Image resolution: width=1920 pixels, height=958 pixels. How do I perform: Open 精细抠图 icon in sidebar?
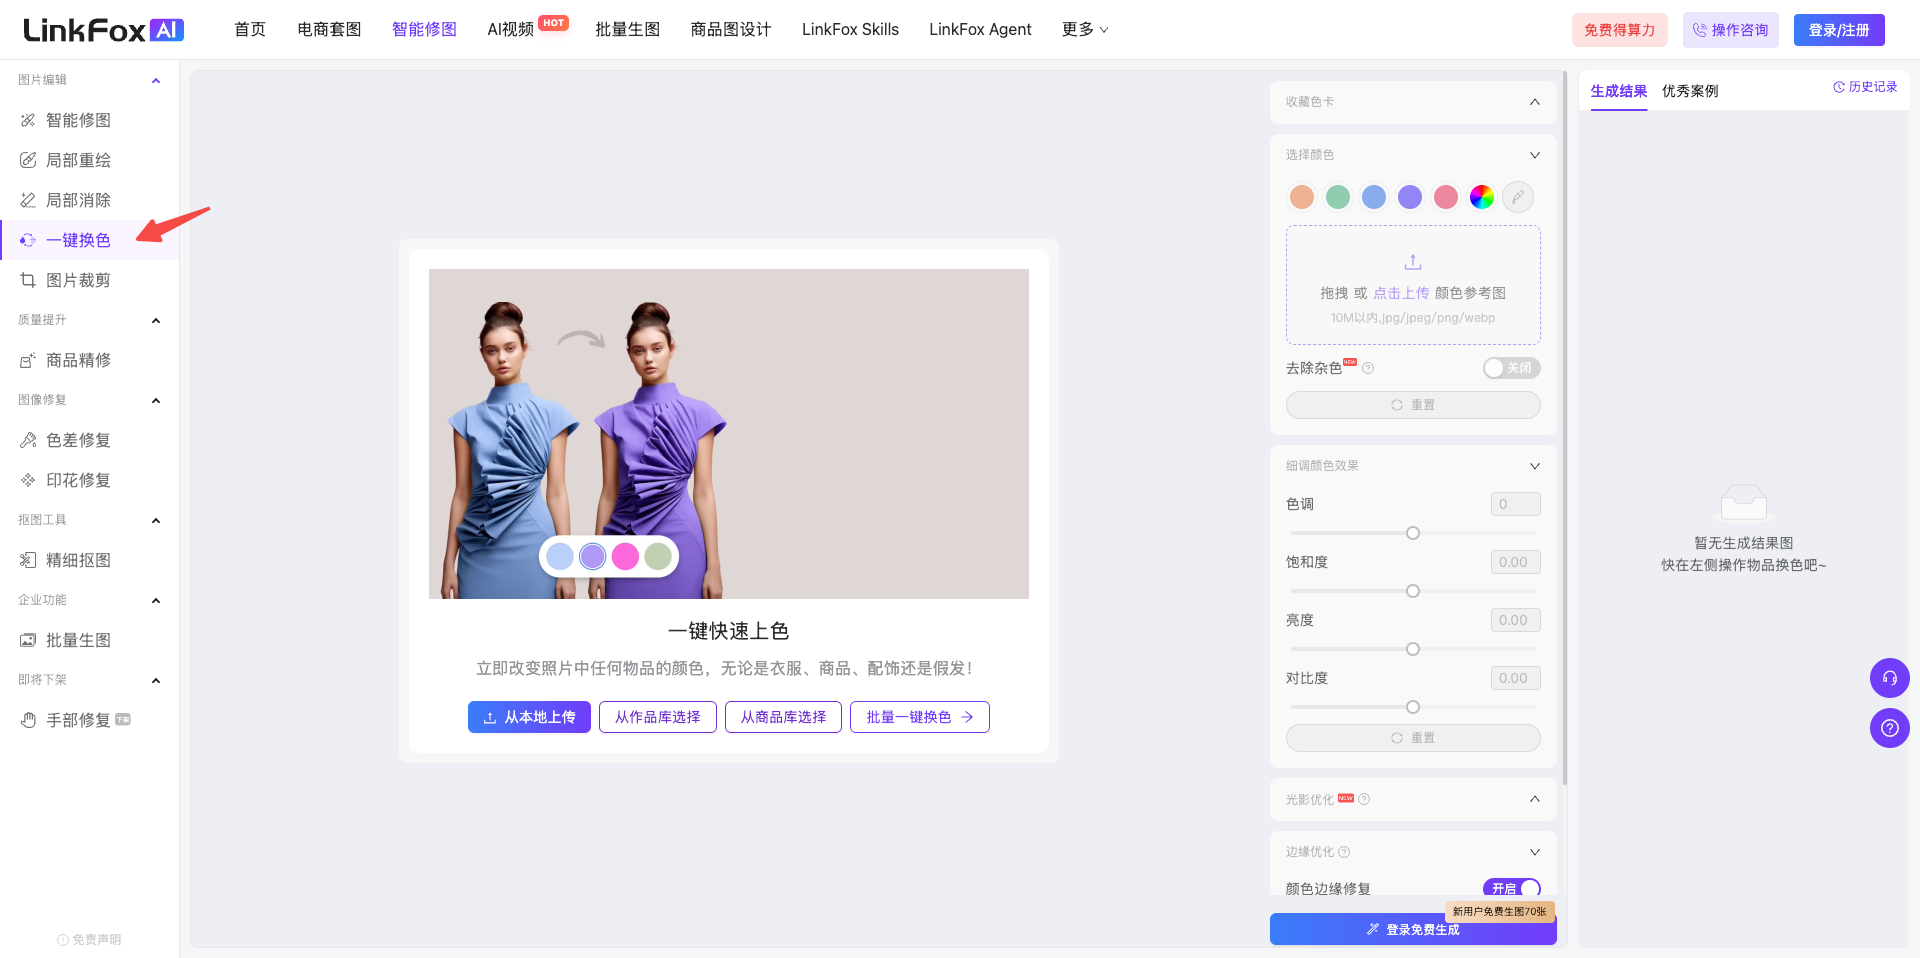pyautogui.click(x=28, y=560)
